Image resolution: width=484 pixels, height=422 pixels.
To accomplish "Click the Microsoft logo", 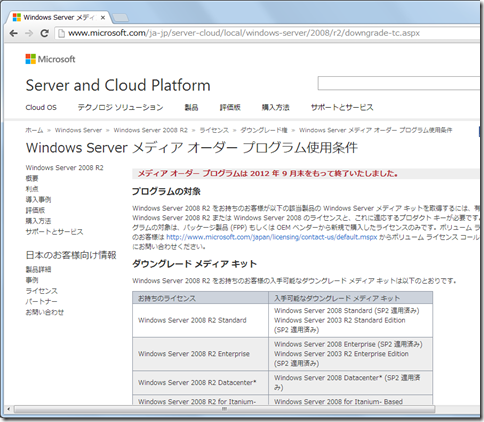I will [x=50, y=59].
